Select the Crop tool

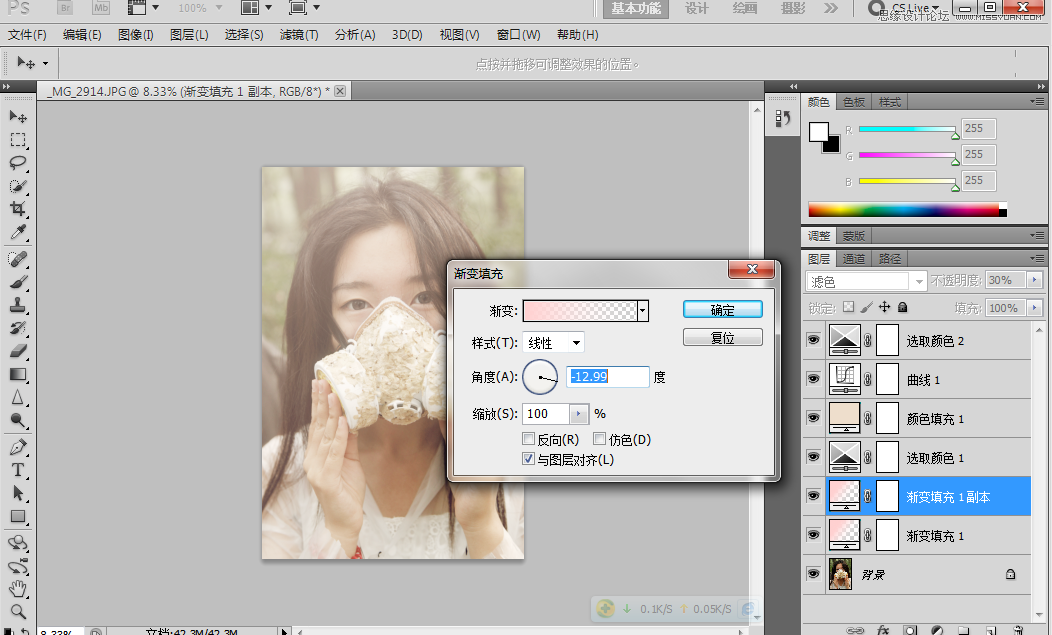point(18,209)
